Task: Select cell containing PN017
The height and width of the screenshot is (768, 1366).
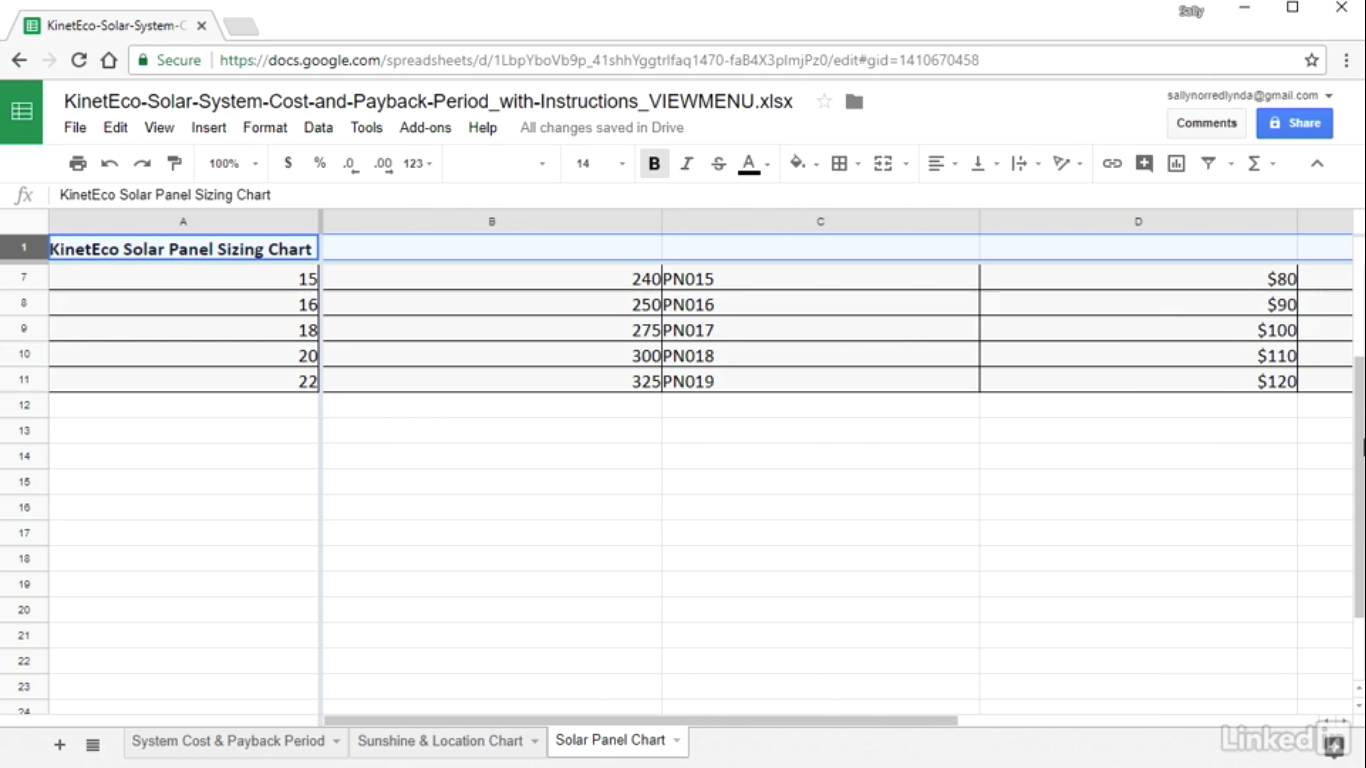Action: tap(820, 330)
